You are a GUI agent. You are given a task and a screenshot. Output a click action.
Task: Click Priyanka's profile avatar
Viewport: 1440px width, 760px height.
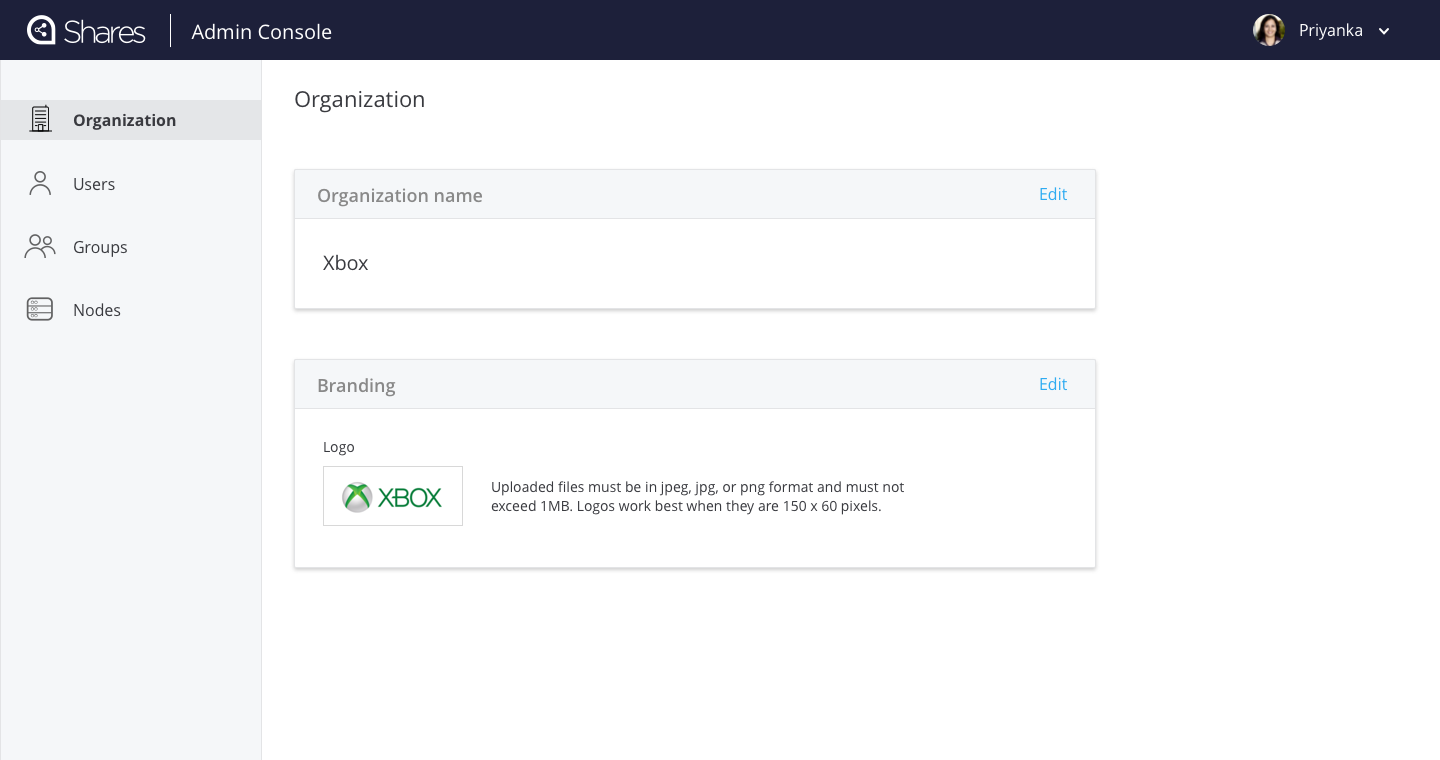[x=1269, y=30]
